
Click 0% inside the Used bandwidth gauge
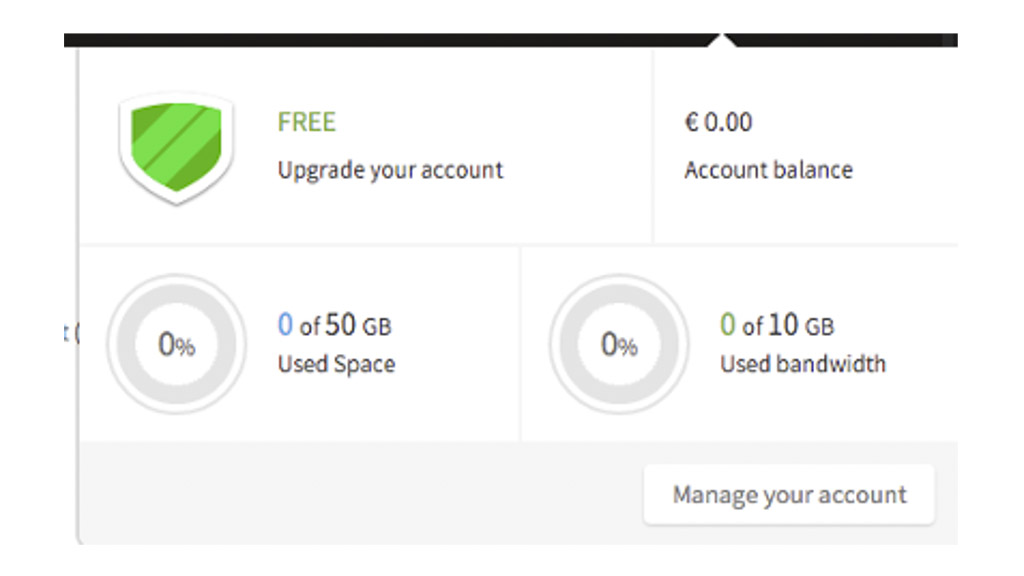coord(618,345)
